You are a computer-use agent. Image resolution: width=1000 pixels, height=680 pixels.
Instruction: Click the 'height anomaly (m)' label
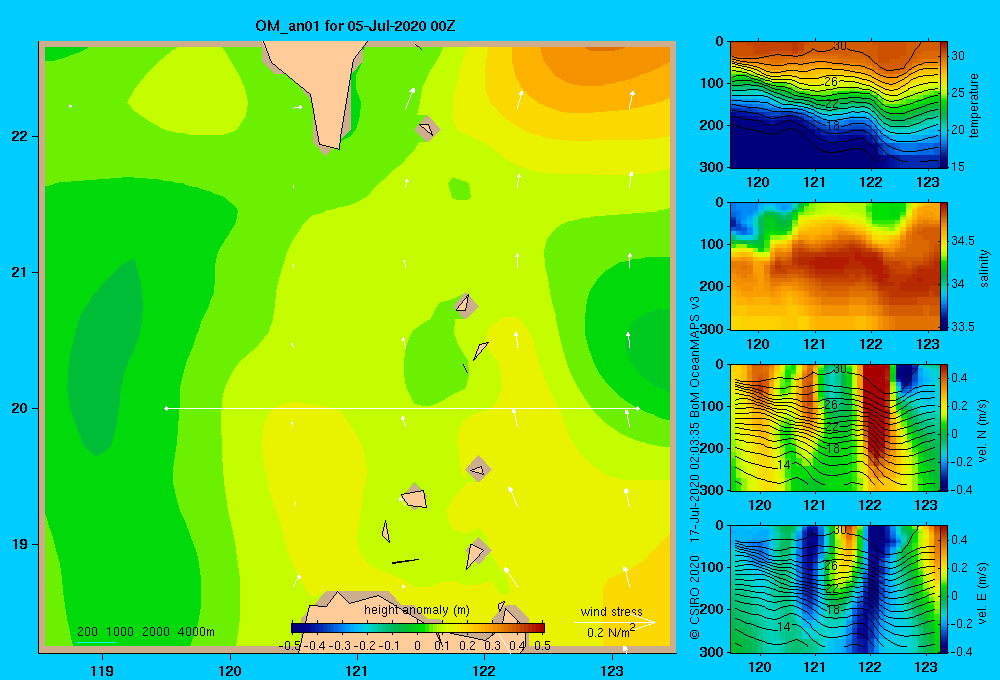click(x=417, y=610)
